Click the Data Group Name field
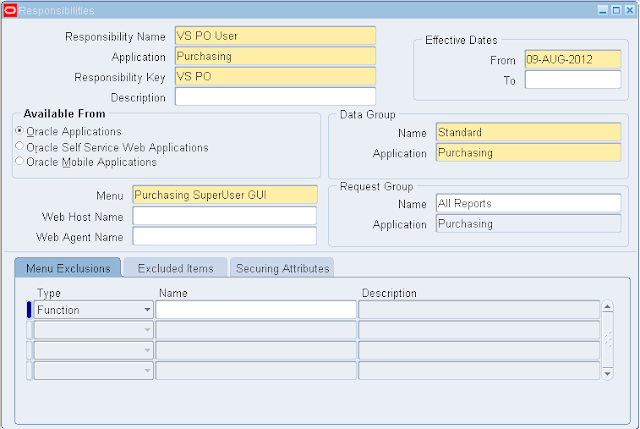640x429 pixels. [528, 132]
